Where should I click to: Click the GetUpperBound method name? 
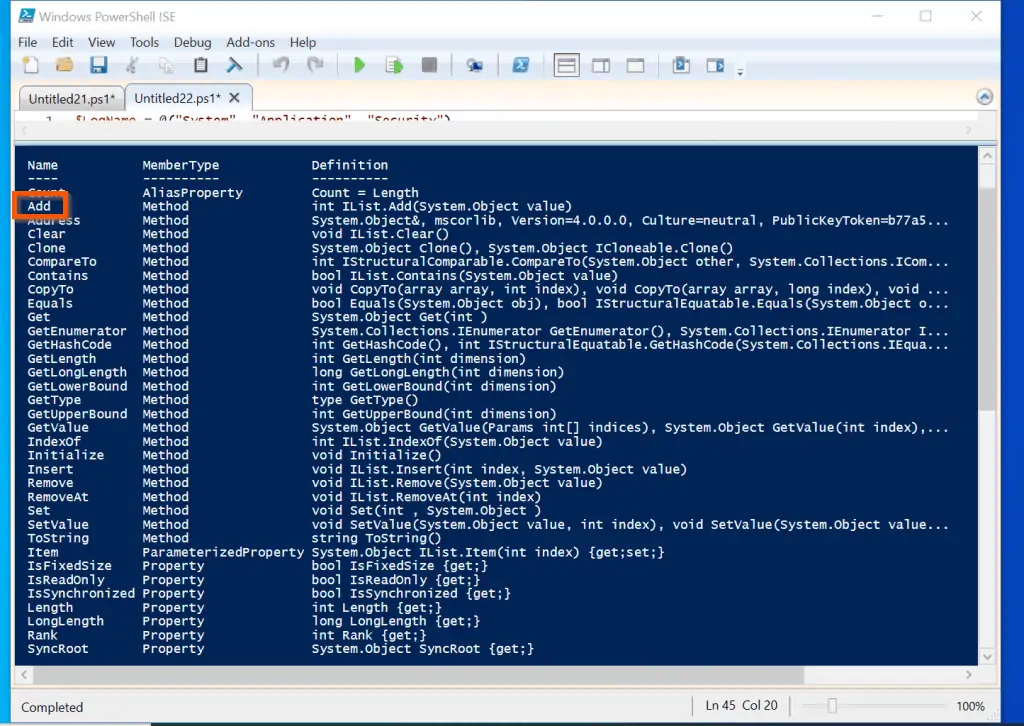[x=77, y=414]
